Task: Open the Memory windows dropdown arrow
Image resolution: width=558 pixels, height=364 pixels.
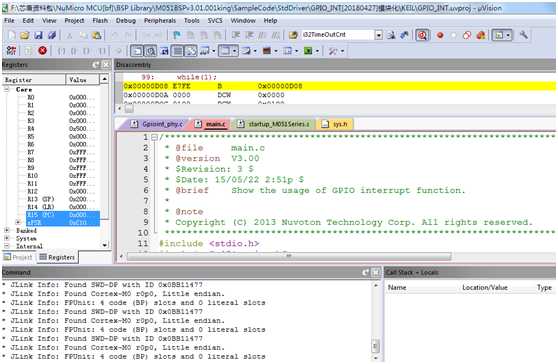Action: (x=235, y=51)
